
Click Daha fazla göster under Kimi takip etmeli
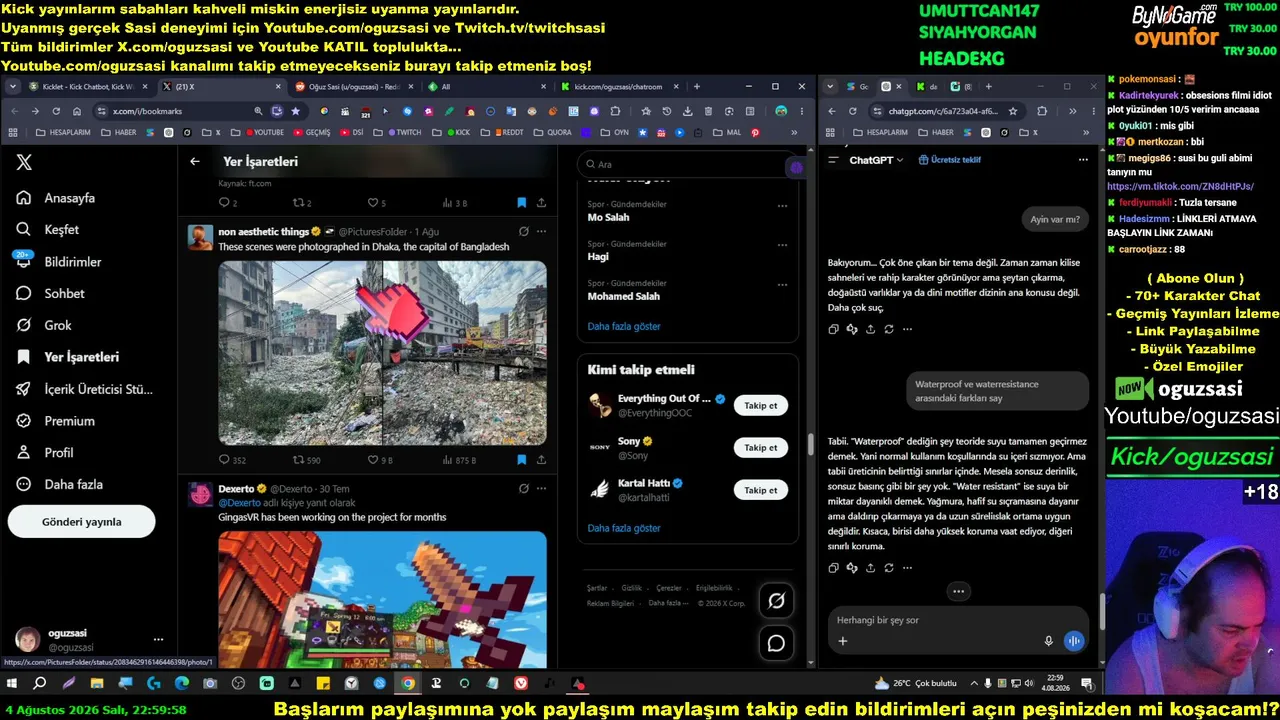624,528
